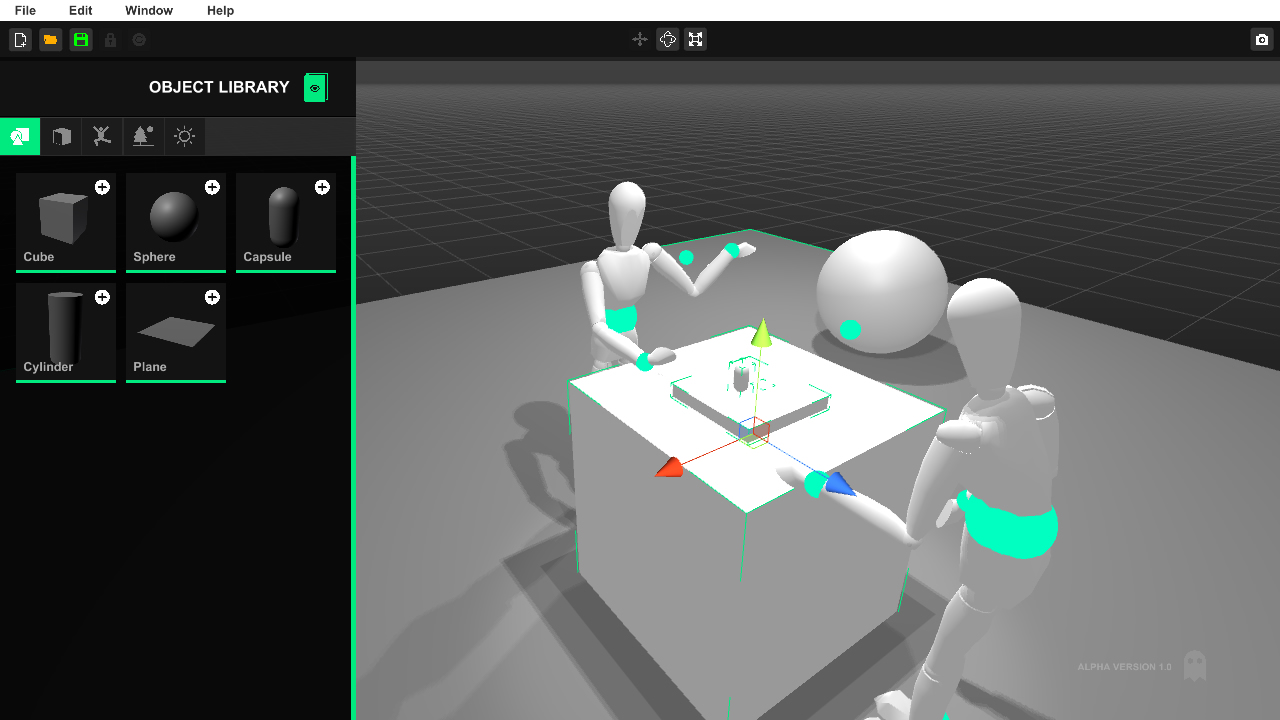
Task: Toggle the scene lock icon
Action: click(109, 39)
